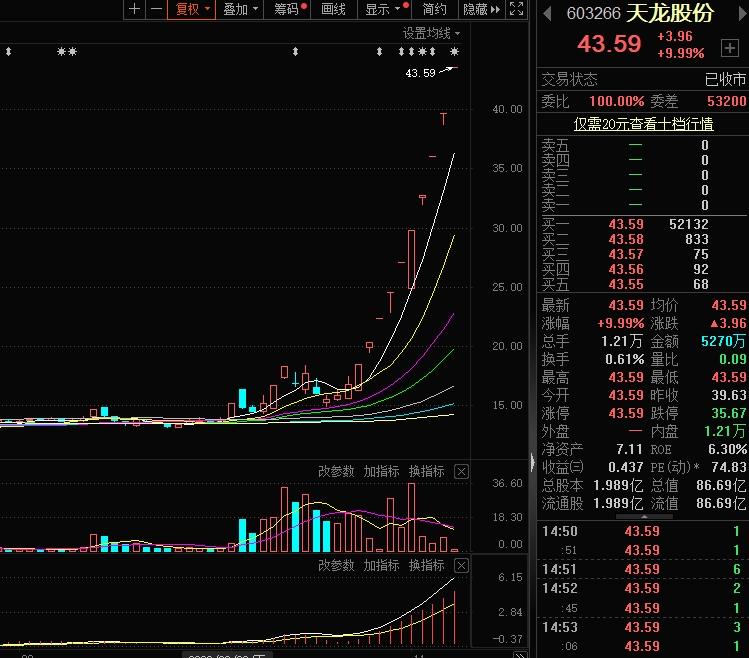This screenshot has width=749, height=658.
Task: Close the lower MACD indicator panel
Action: pos(461,566)
